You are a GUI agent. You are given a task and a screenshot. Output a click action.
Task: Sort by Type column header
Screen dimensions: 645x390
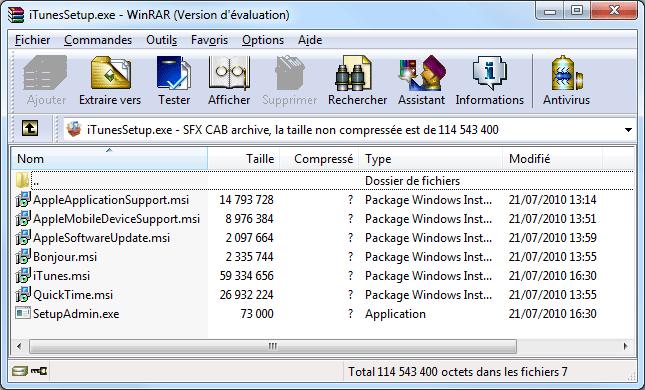click(431, 158)
